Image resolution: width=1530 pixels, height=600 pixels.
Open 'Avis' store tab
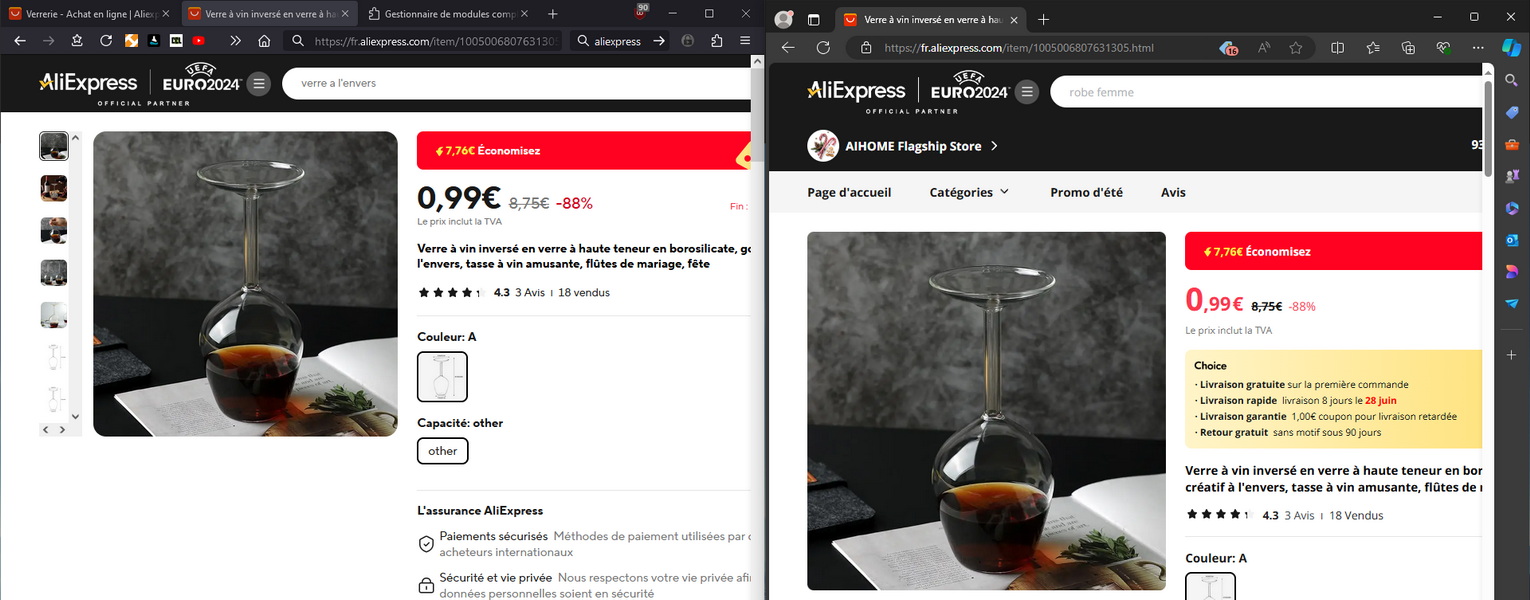point(1173,192)
